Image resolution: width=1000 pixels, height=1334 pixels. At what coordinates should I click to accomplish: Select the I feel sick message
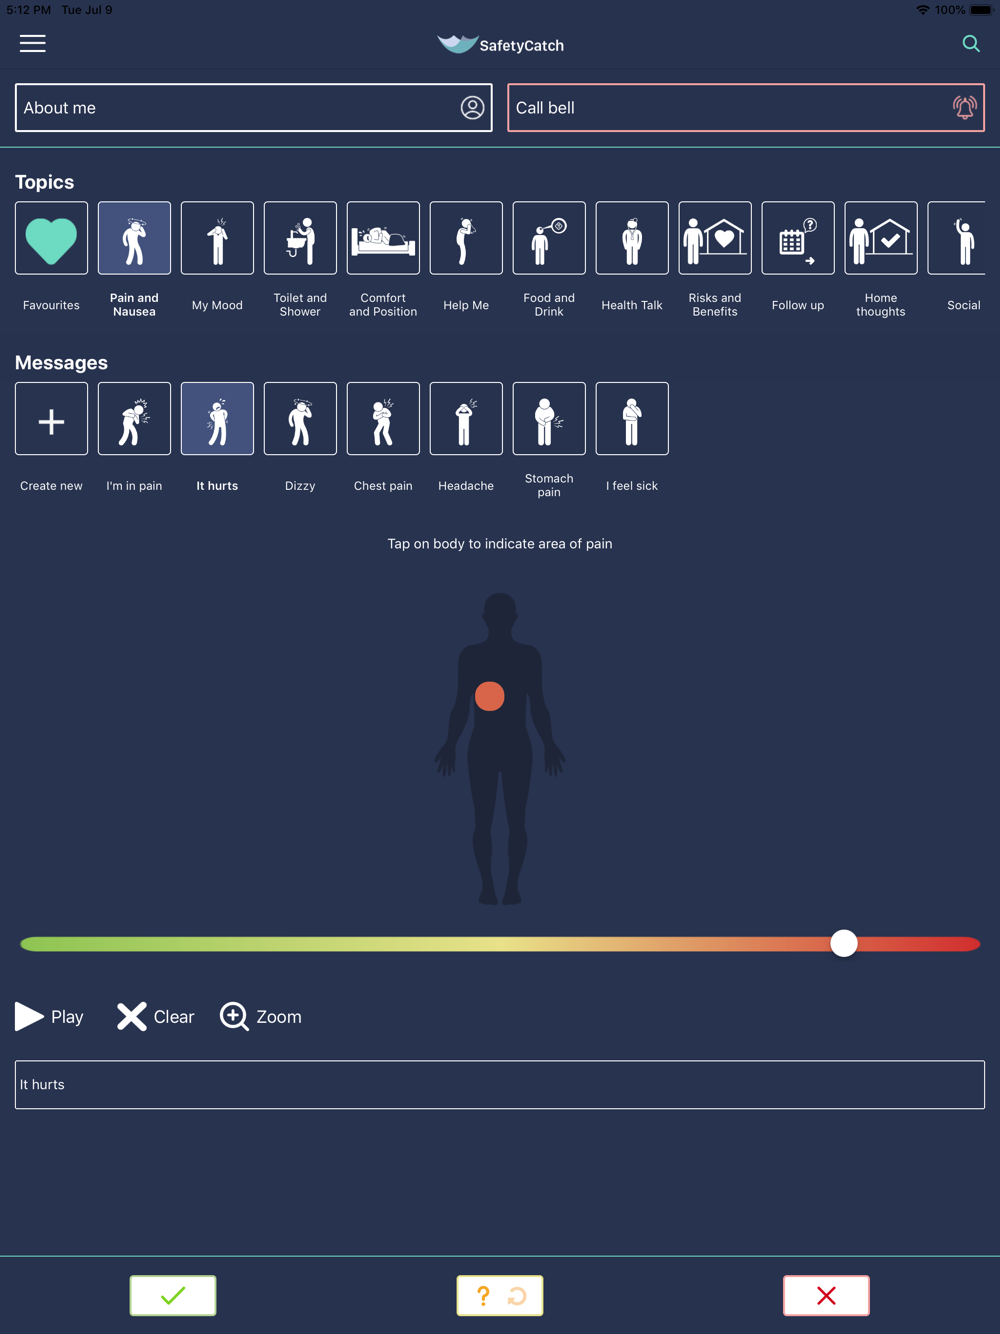(632, 419)
